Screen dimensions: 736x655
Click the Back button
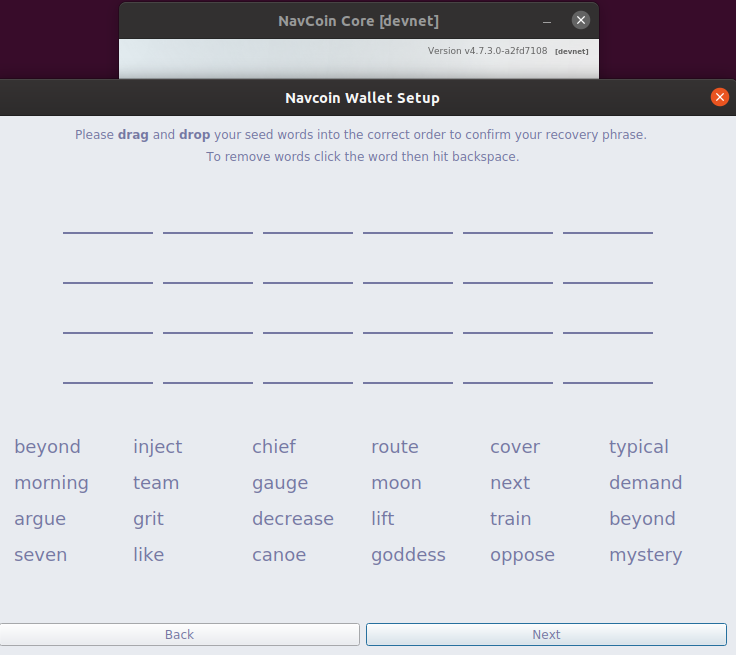tap(180, 634)
